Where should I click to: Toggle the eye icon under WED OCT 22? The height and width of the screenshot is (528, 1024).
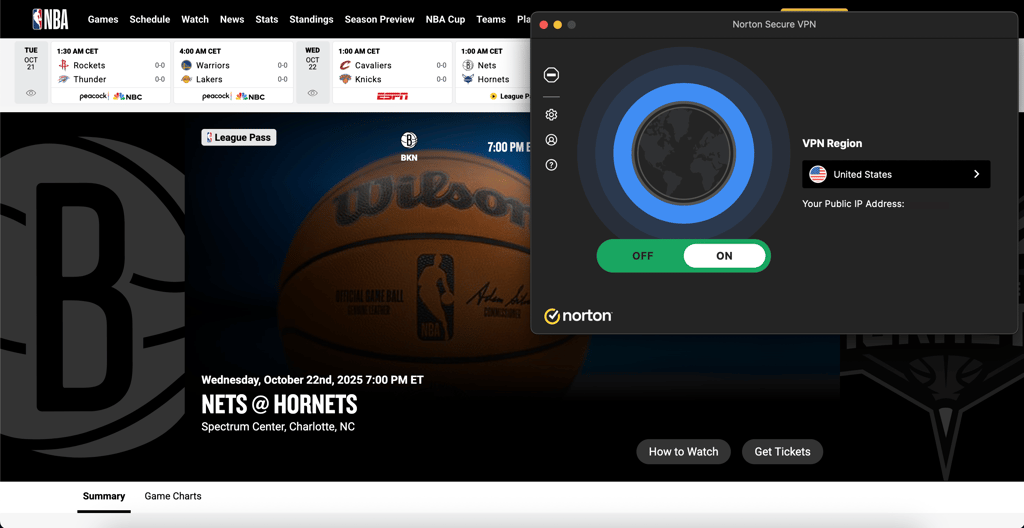click(312, 93)
